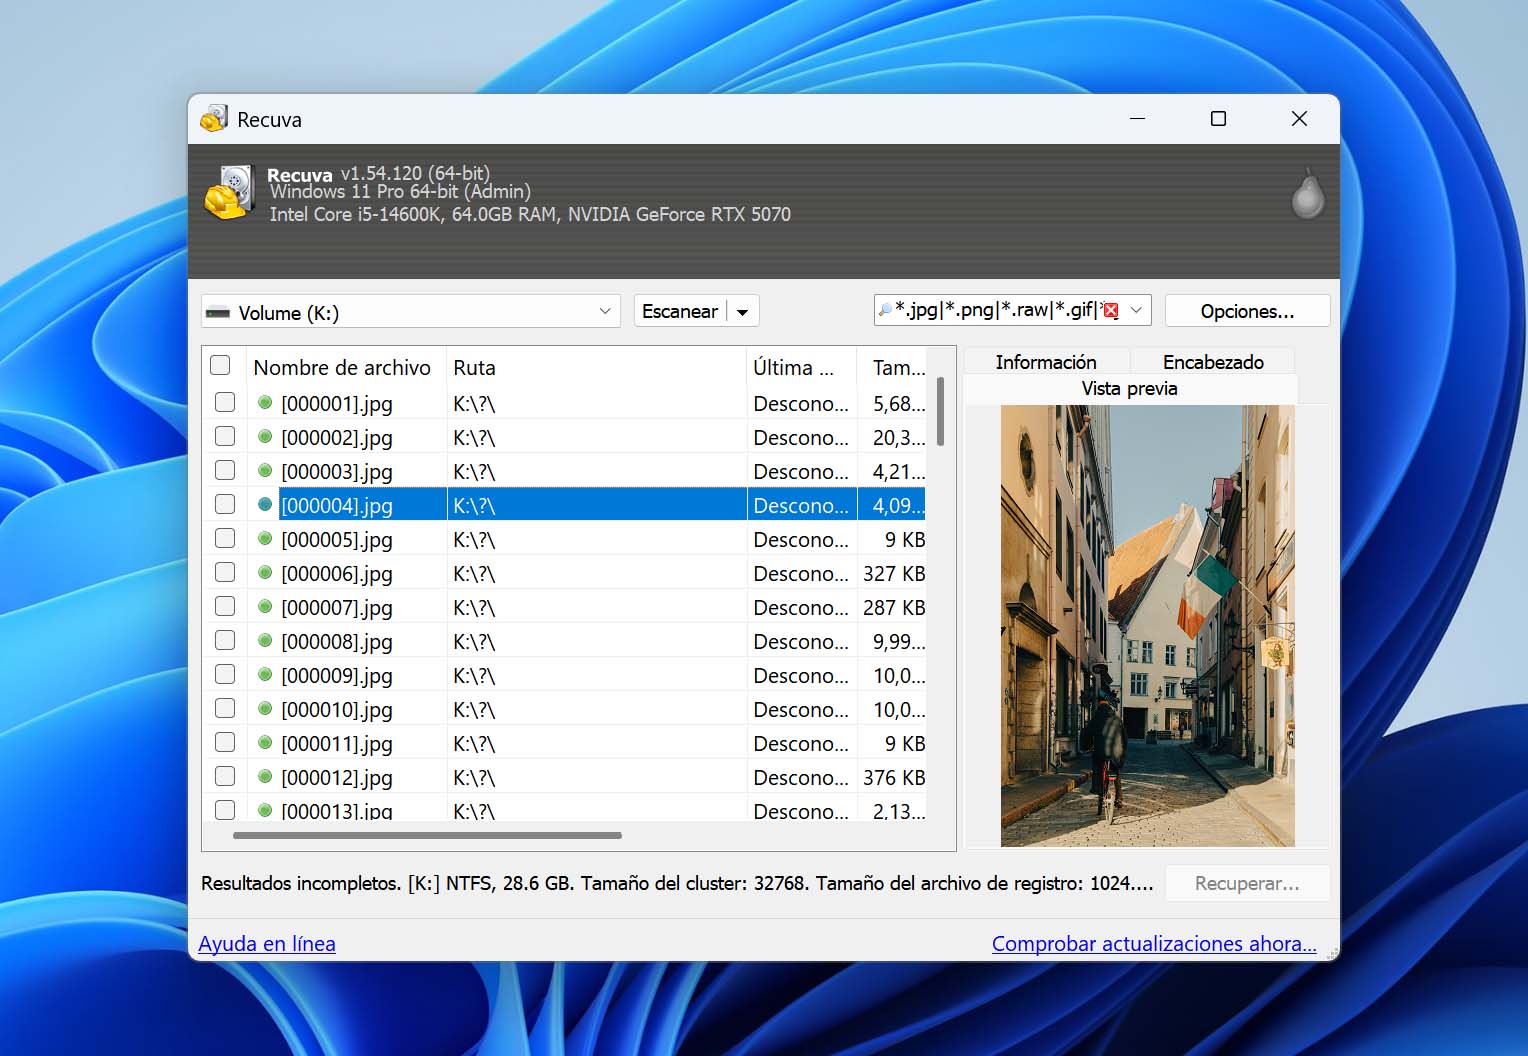This screenshot has width=1528, height=1056.
Task: Click the green status dot of [000012].jpg
Action: tap(265, 777)
